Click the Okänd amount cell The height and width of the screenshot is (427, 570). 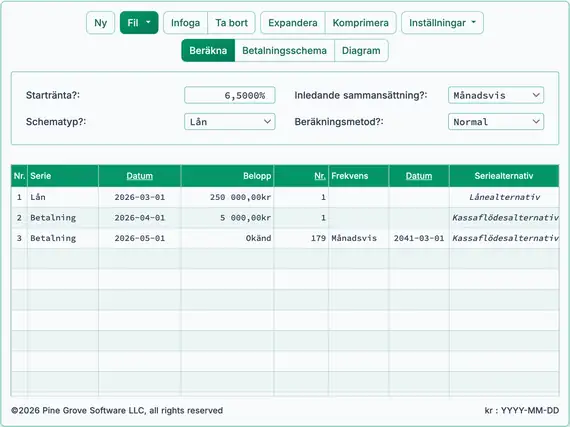[227, 238]
